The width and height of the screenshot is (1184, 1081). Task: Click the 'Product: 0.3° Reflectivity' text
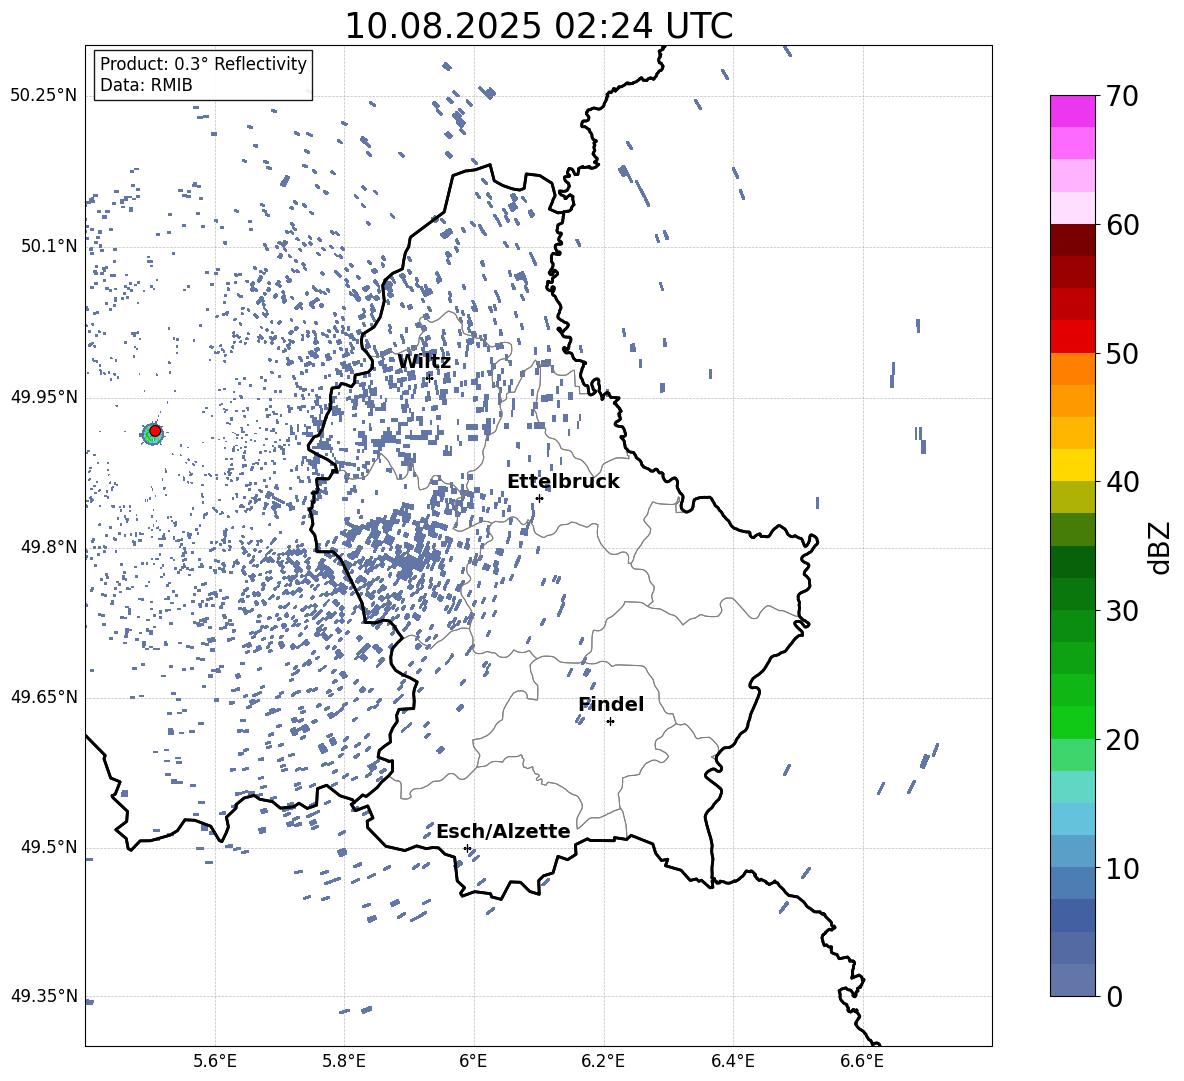203,63
